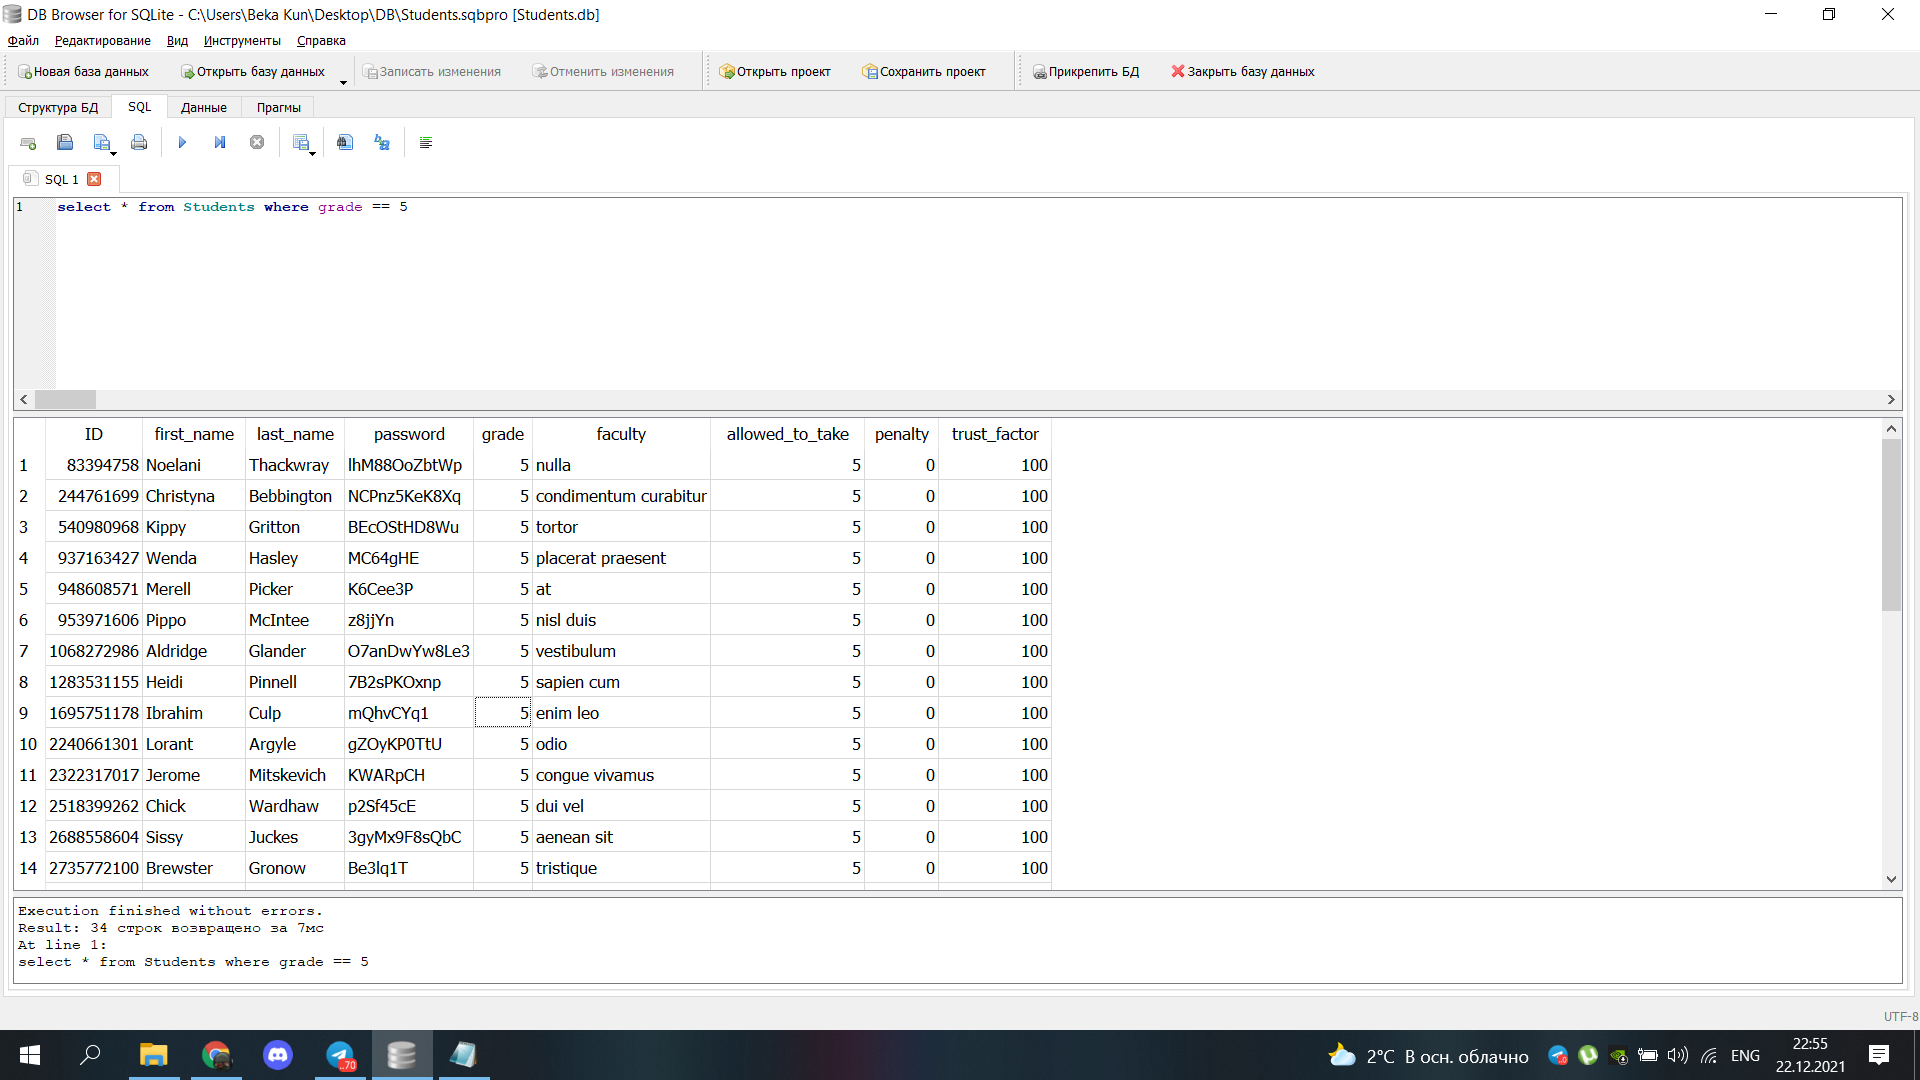Click the SQL editor horizontal scrollbar thumb
Viewport: 1920px width, 1080px height.
pos(65,399)
